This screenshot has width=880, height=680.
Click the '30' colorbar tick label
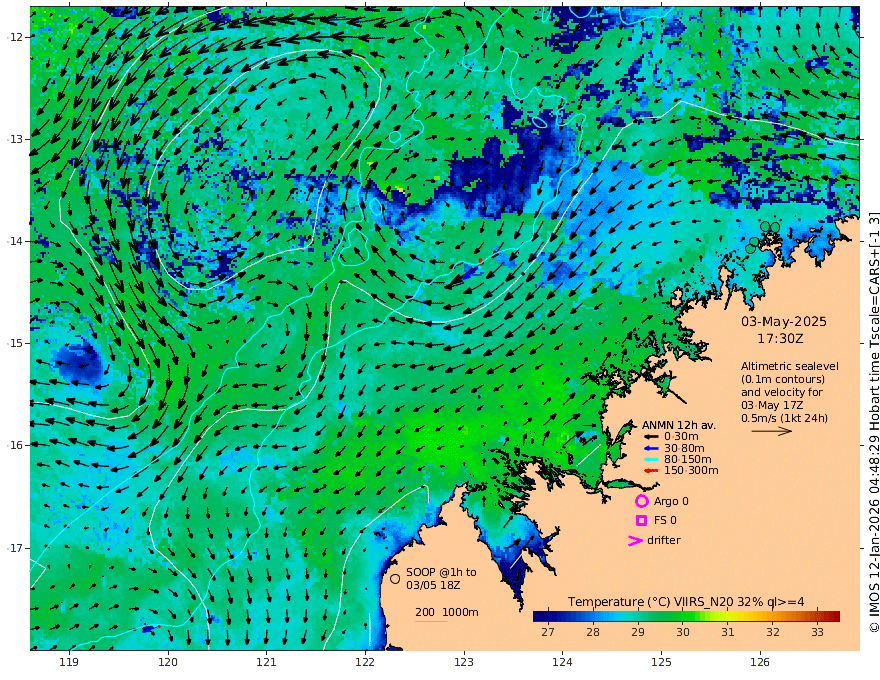[682, 632]
